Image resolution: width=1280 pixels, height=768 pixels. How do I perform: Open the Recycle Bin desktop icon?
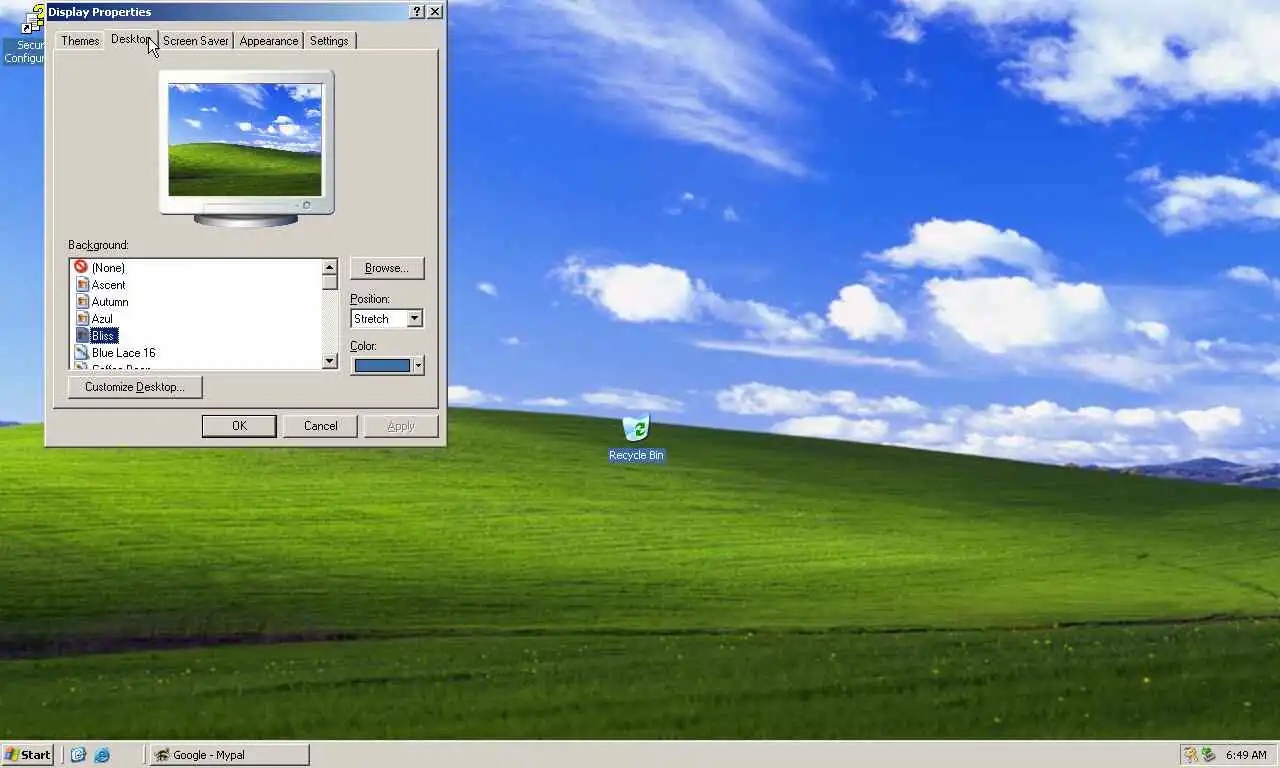(636, 438)
